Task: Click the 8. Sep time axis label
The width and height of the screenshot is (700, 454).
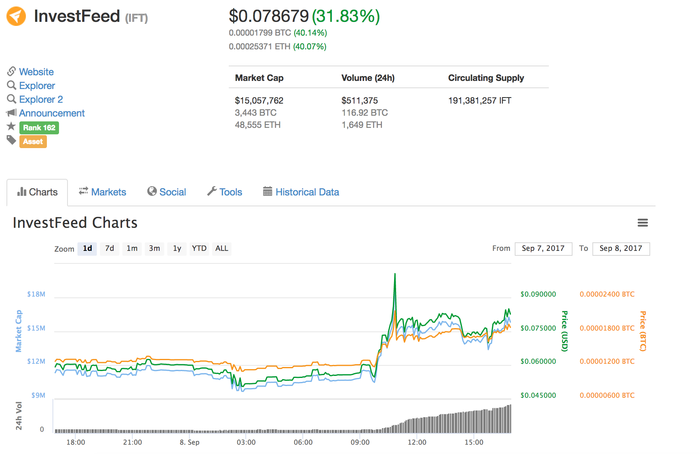Action: tap(190, 442)
